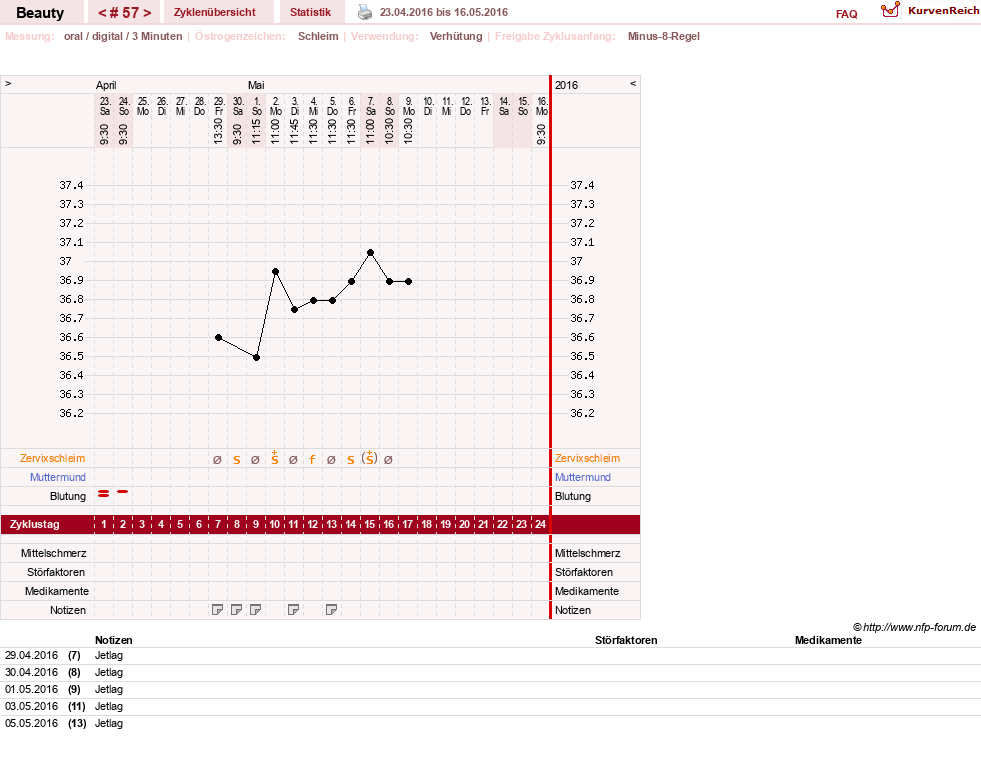Screen dimensions: 981x759
Task: Click the temperature point on 9 May
Action: pos(409,282)
